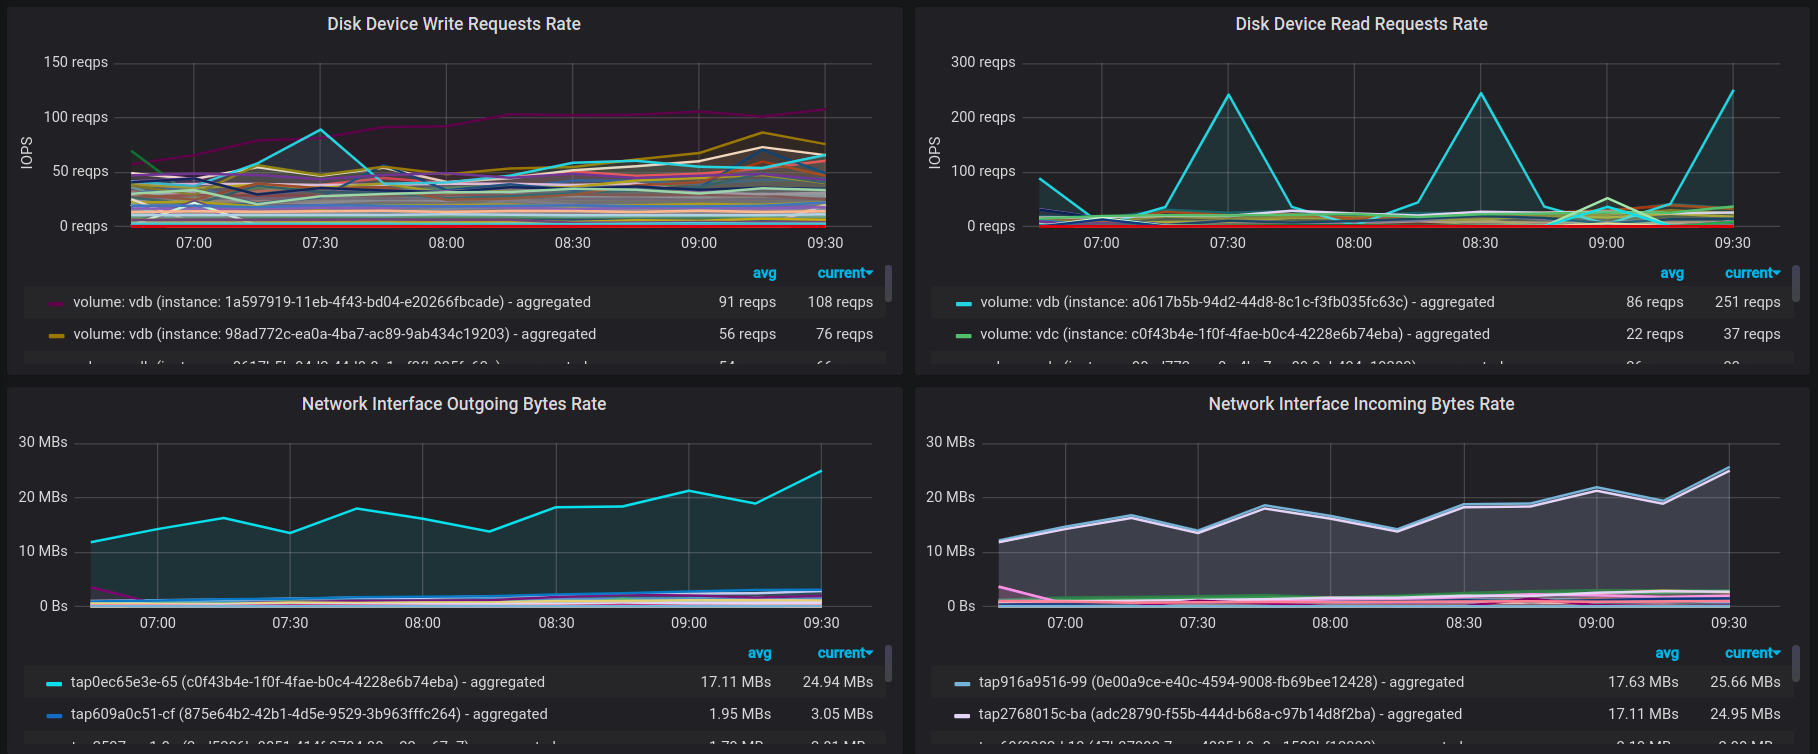
Task: Click the cyan swatch for volume vdb a0617b5b
Action: [x=963, y=303]
